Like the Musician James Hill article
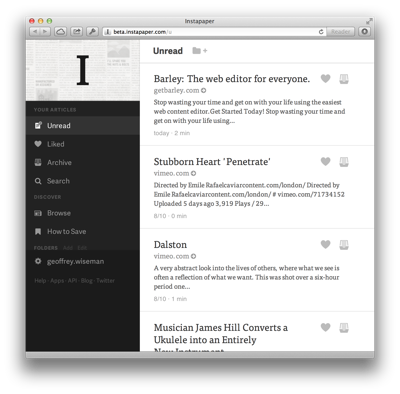 [325, 328]
